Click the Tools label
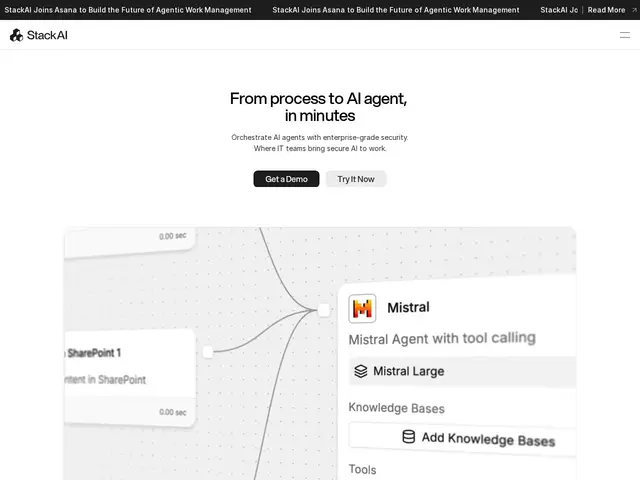Screen dimensions: 640x480 [362, 469]
